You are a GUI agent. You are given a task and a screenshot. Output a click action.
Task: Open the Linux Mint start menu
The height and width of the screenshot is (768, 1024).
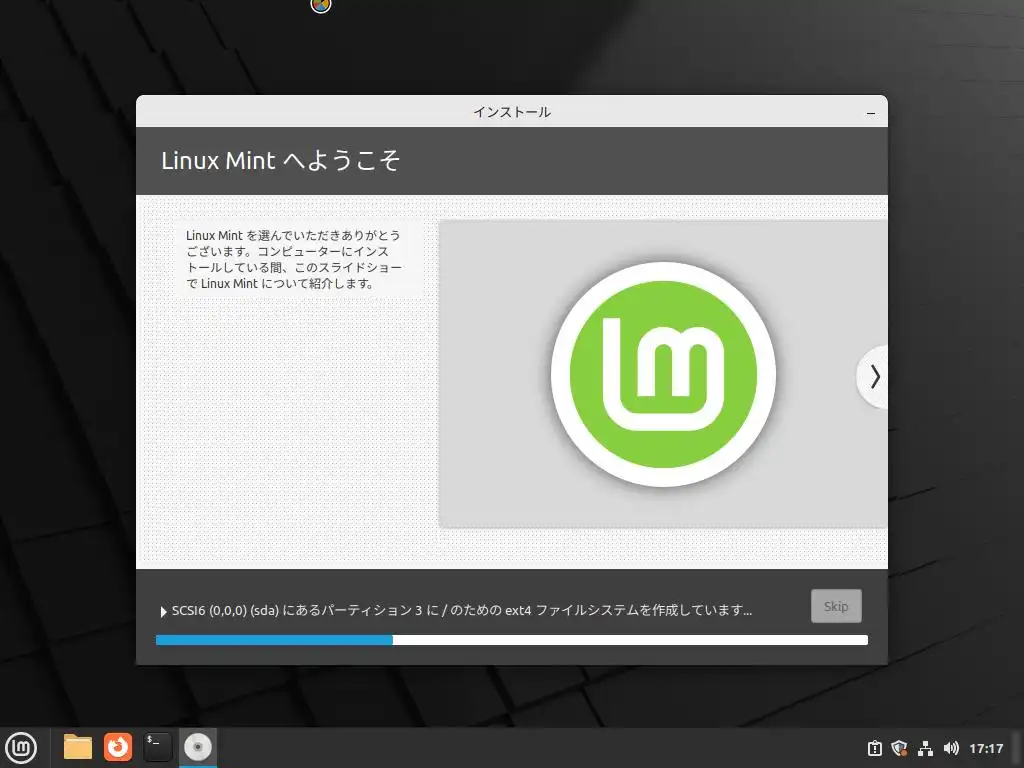tap(21, 748)
